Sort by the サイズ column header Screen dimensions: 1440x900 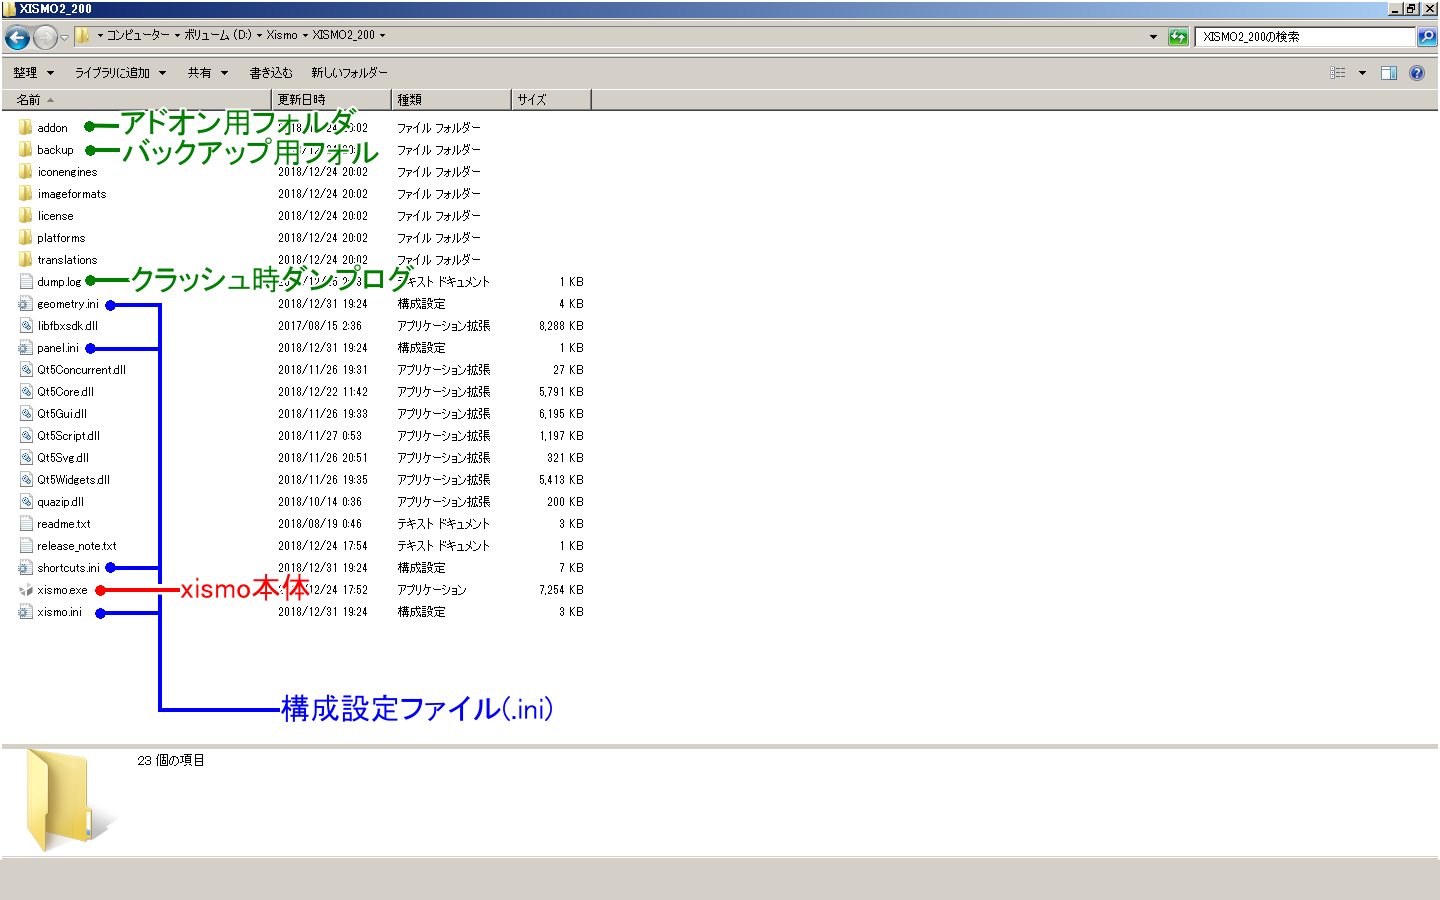click(551, 100)
